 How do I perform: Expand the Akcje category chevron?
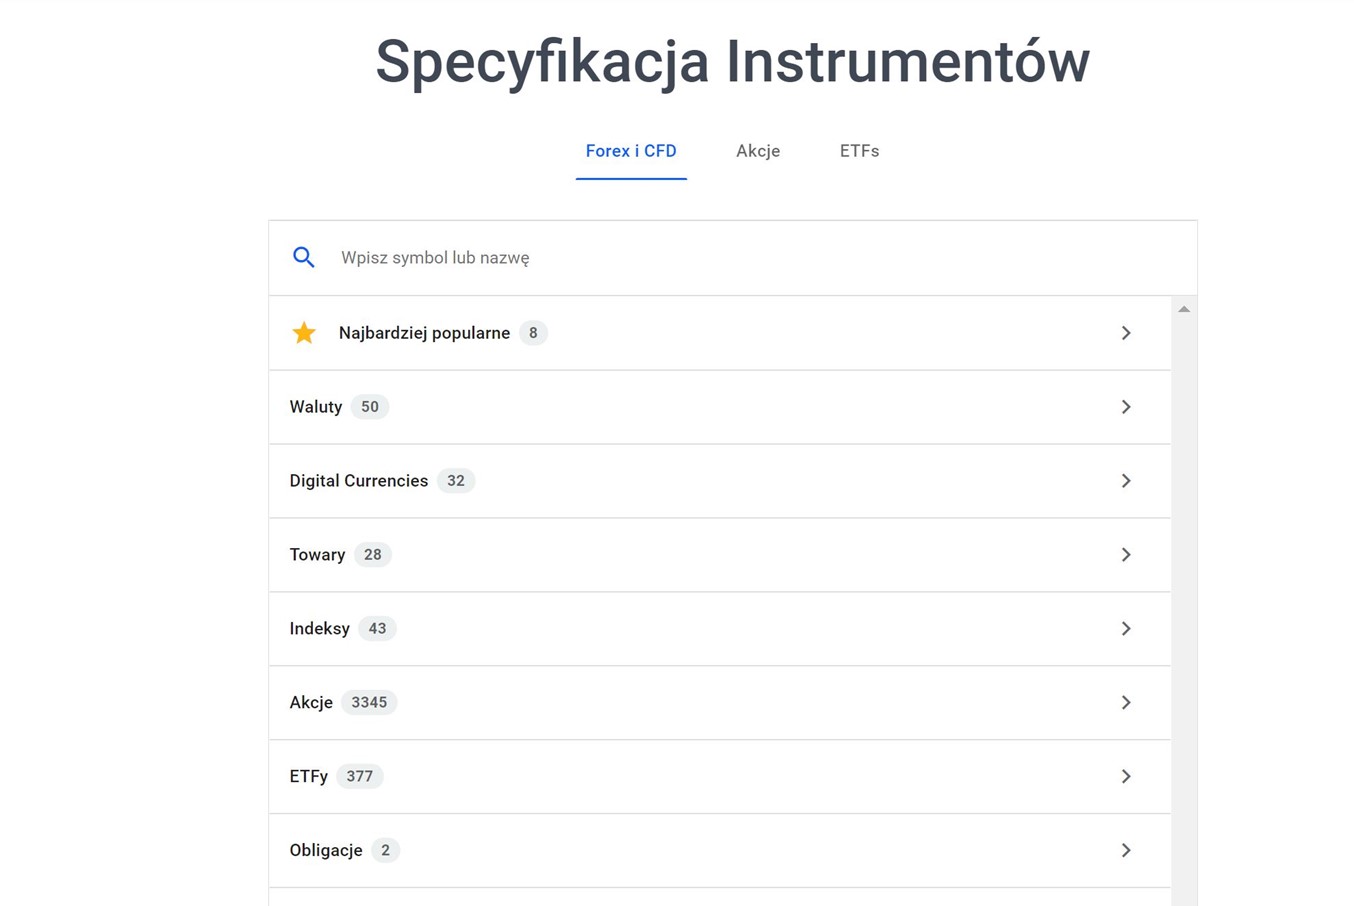point(1126,703)
